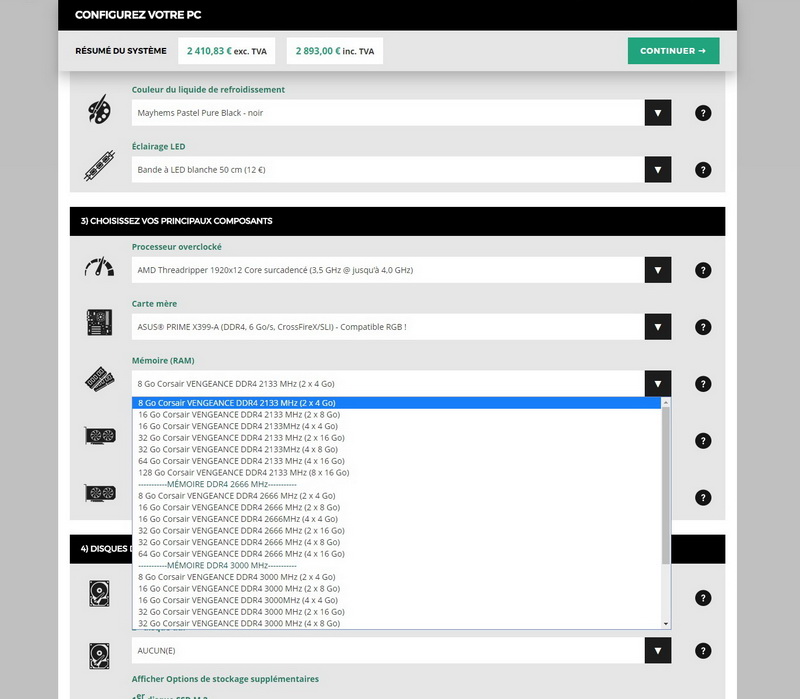
Task: Select 8 Go VENGEANCE 3000 MHz (2 x 4 Go)
Action: (x=396, y=577)
